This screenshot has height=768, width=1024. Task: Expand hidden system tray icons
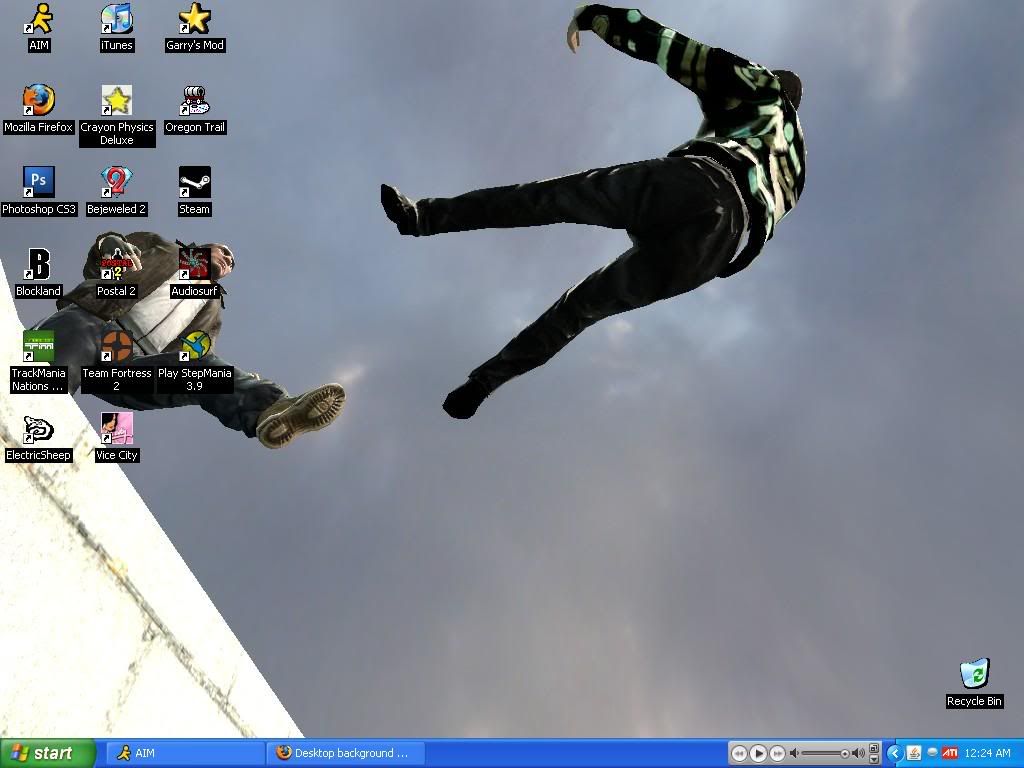895,753
